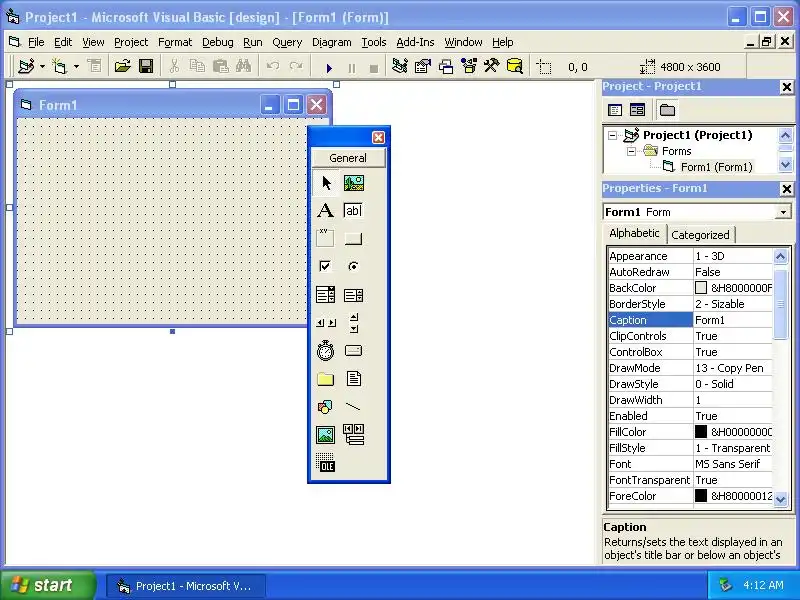The width and height of the screenshot is (800, 600).
Task: Switch to the Categorized tab
Action: point(700,235)
